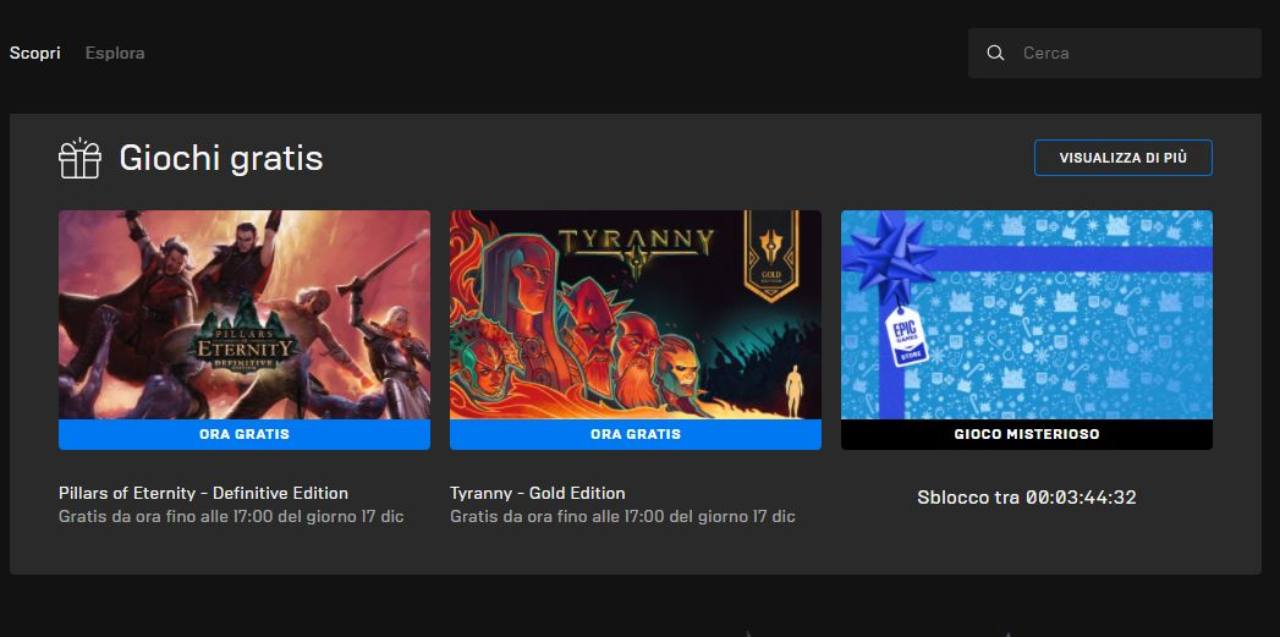Select the mystery game gift-wrap thumbnail

pyautogui.click(x=1027, y=315)
